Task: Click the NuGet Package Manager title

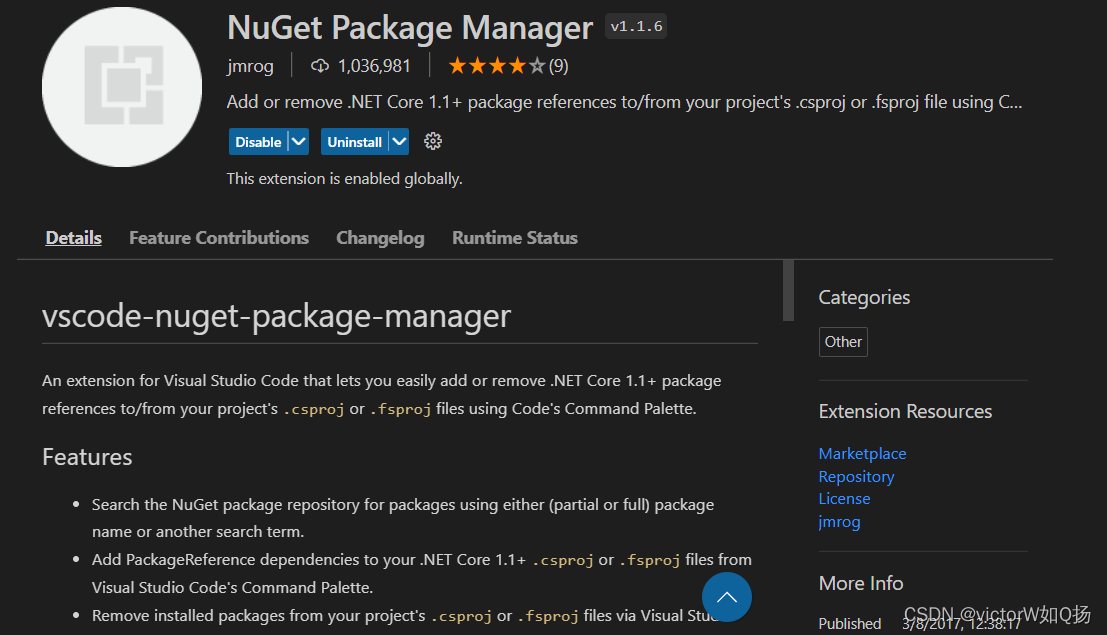Action: 410,28
